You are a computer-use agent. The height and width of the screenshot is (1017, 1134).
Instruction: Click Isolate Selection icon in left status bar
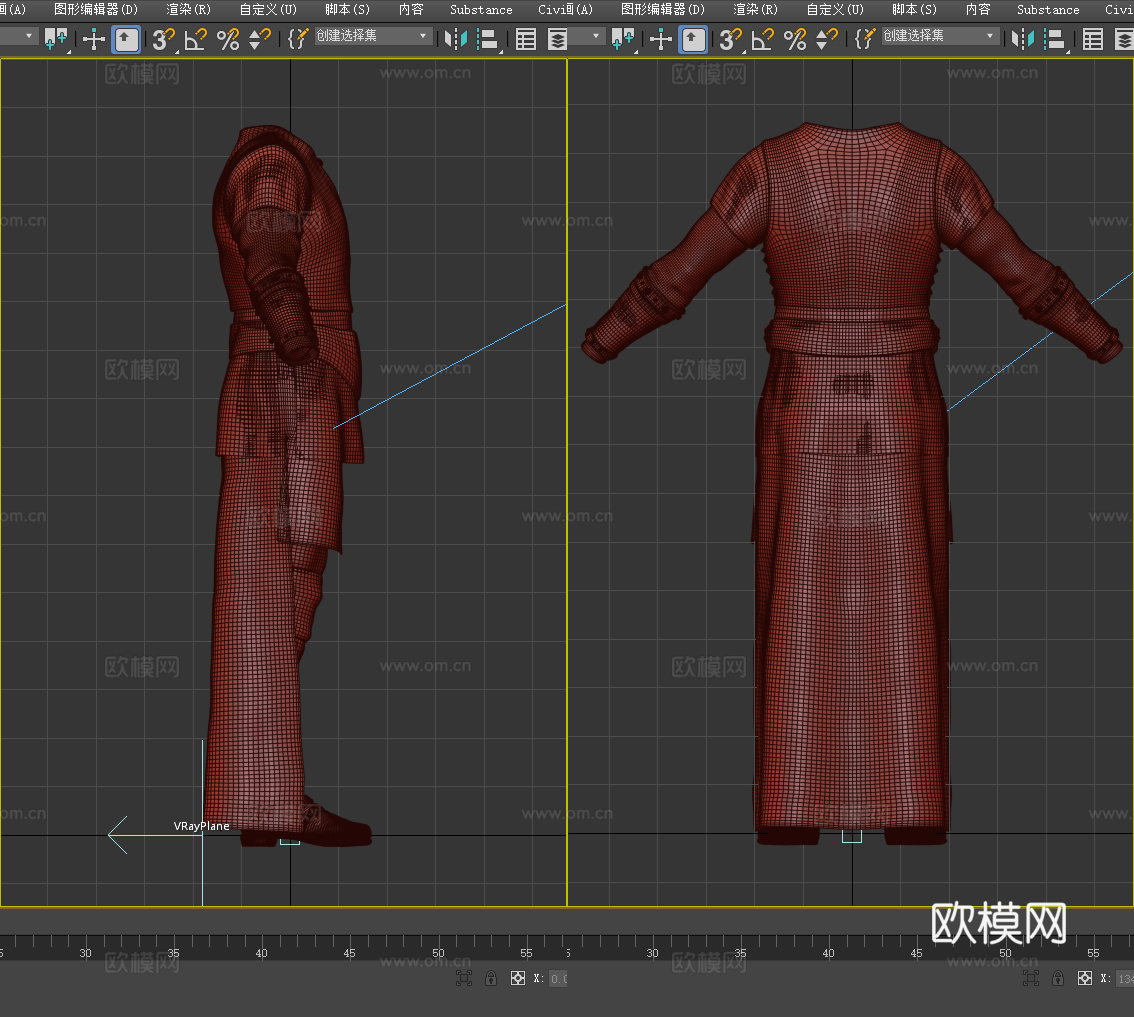pyautogui.click(x=464, y=979)
